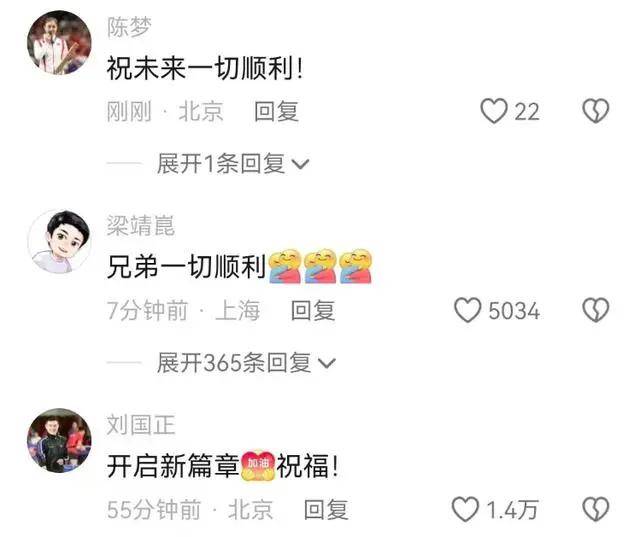Screen dimensions: 640x537
Task: Select comment text 开启新篇章 祝福!
Action: (x=222, y=466)
